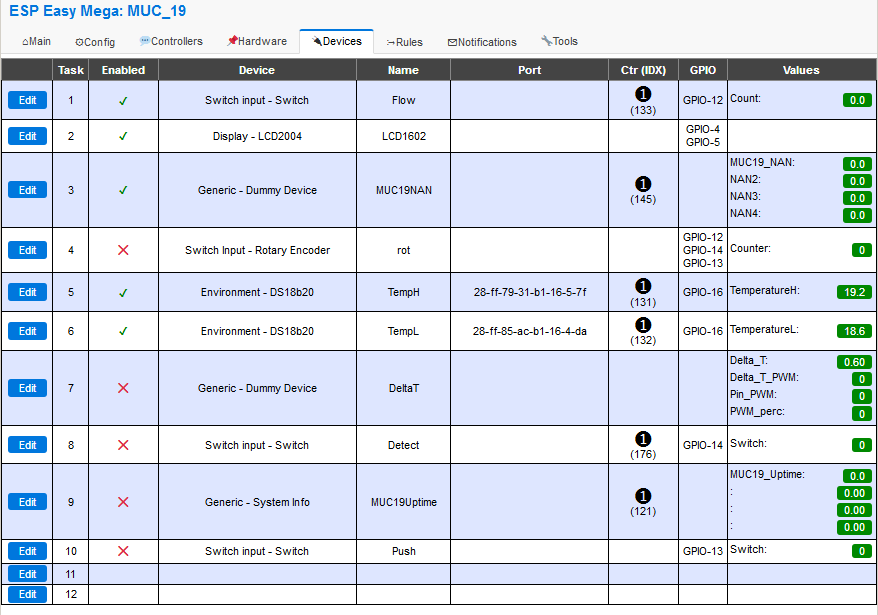Click enabled checkmark for Flow row

(x=123, y=101)
